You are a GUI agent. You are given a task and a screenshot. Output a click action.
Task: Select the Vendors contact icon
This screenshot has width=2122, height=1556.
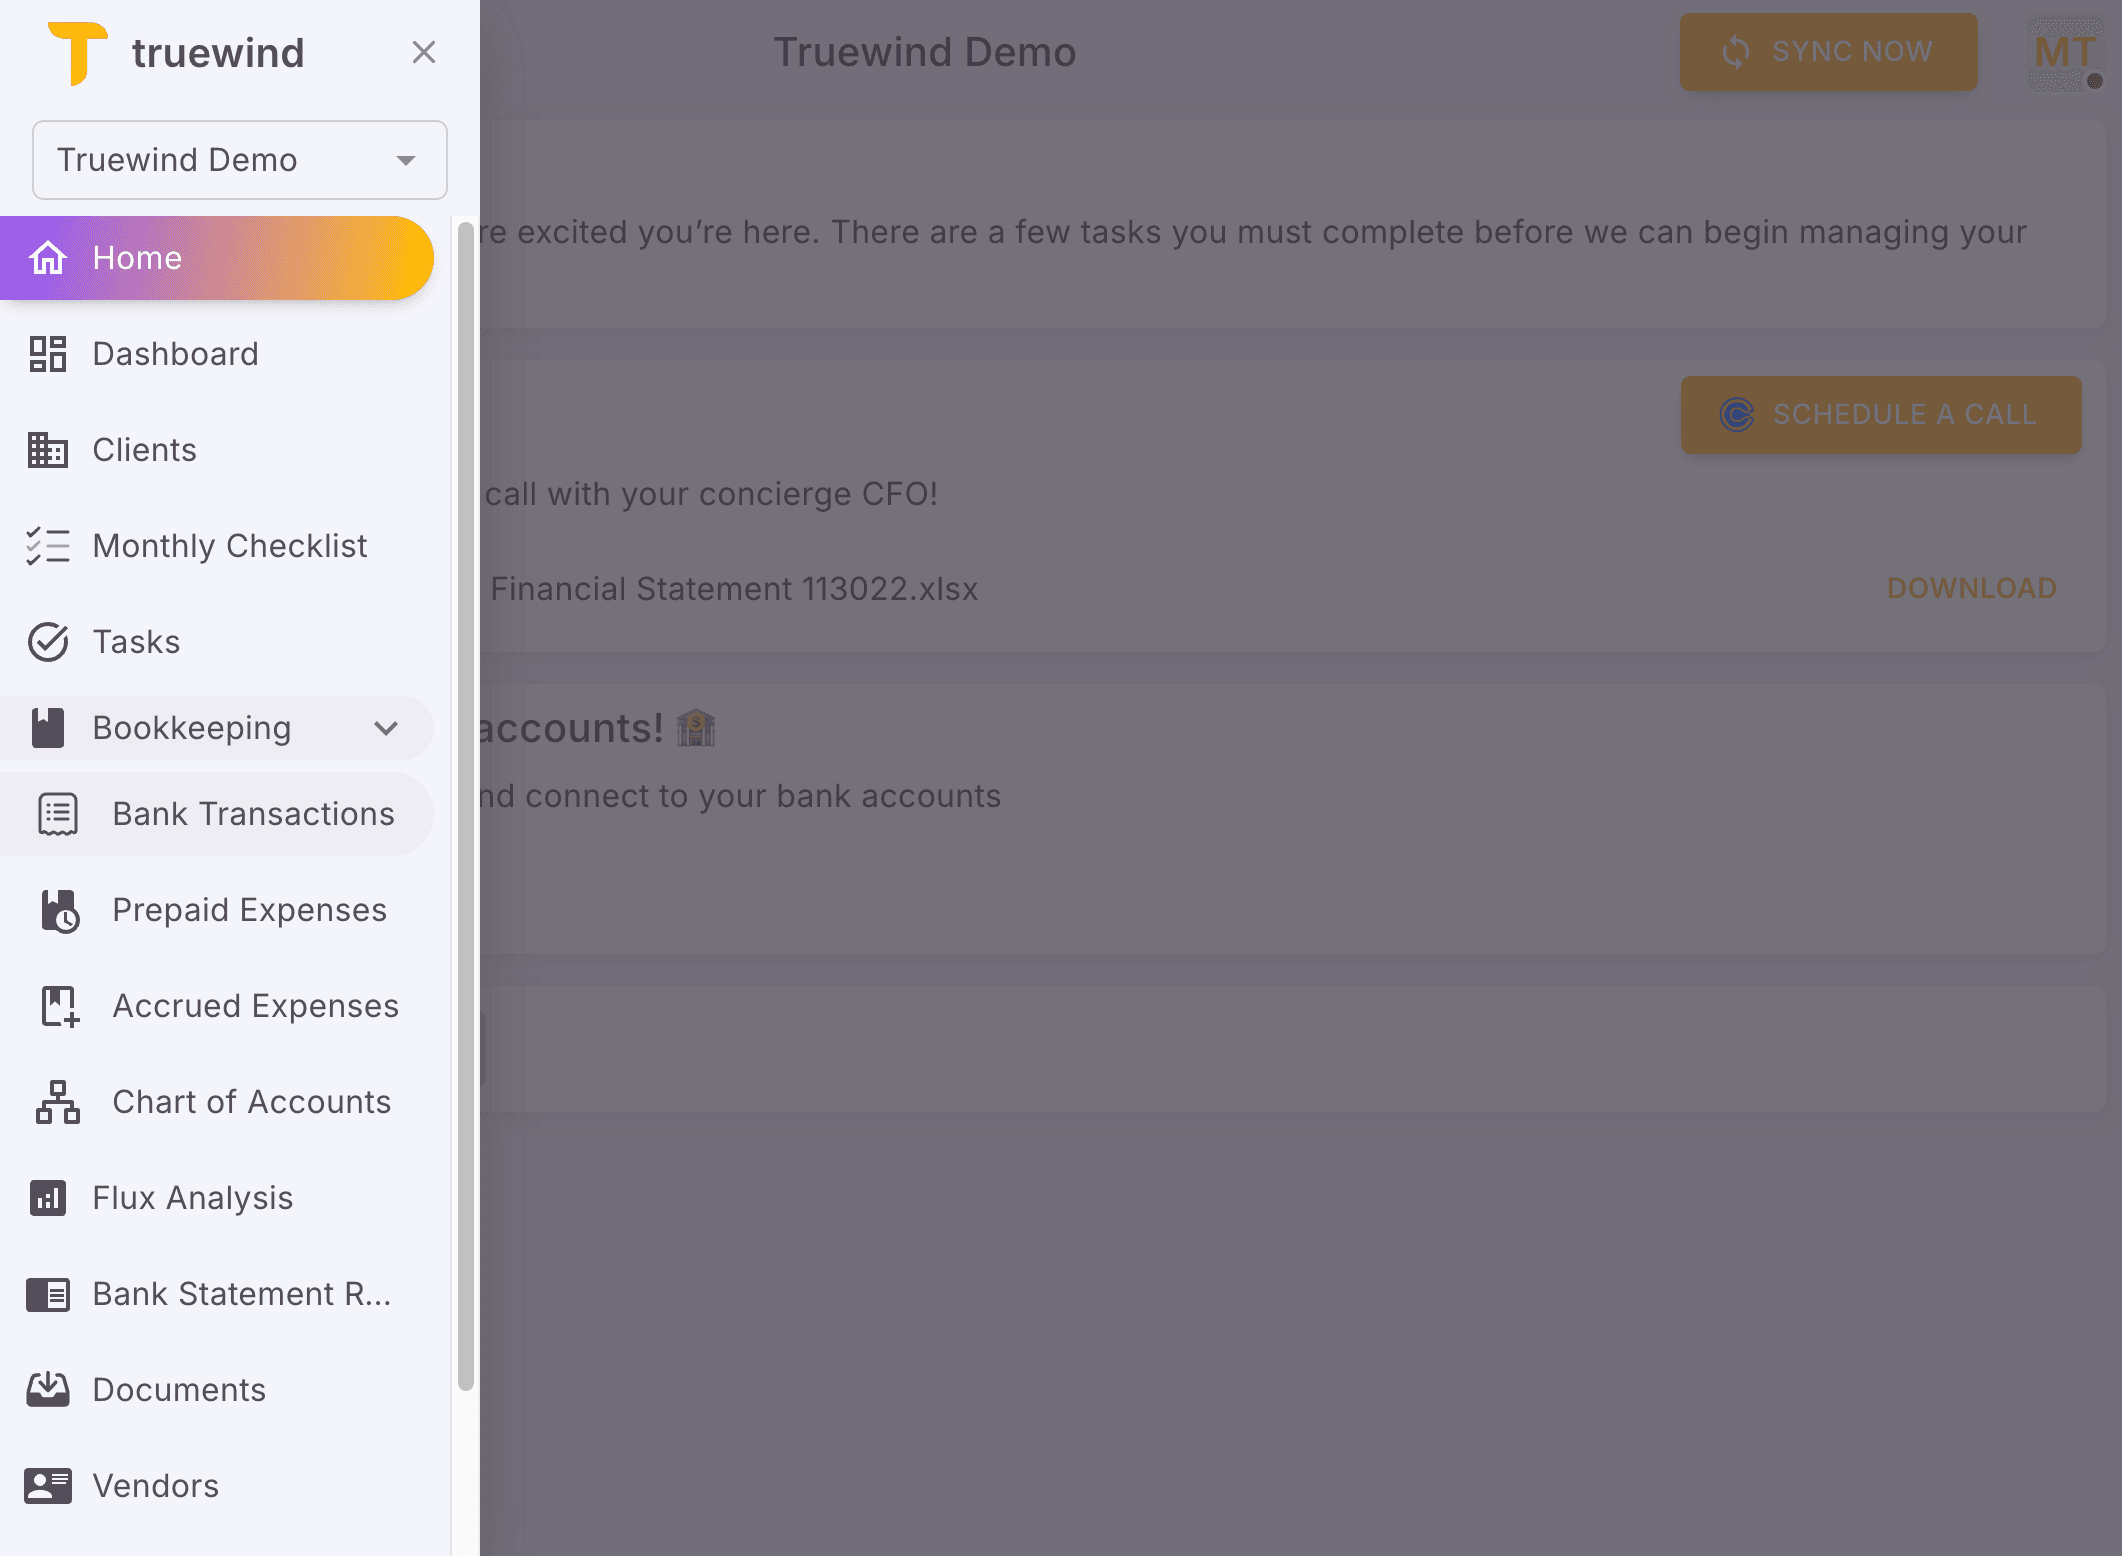[47, 1486]
